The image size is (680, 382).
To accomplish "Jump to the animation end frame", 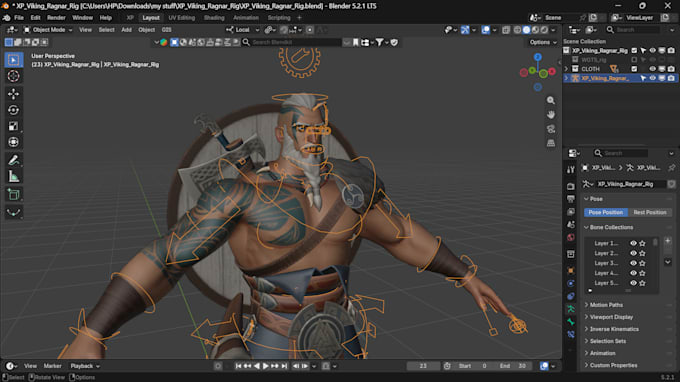I will pos(284,366).
